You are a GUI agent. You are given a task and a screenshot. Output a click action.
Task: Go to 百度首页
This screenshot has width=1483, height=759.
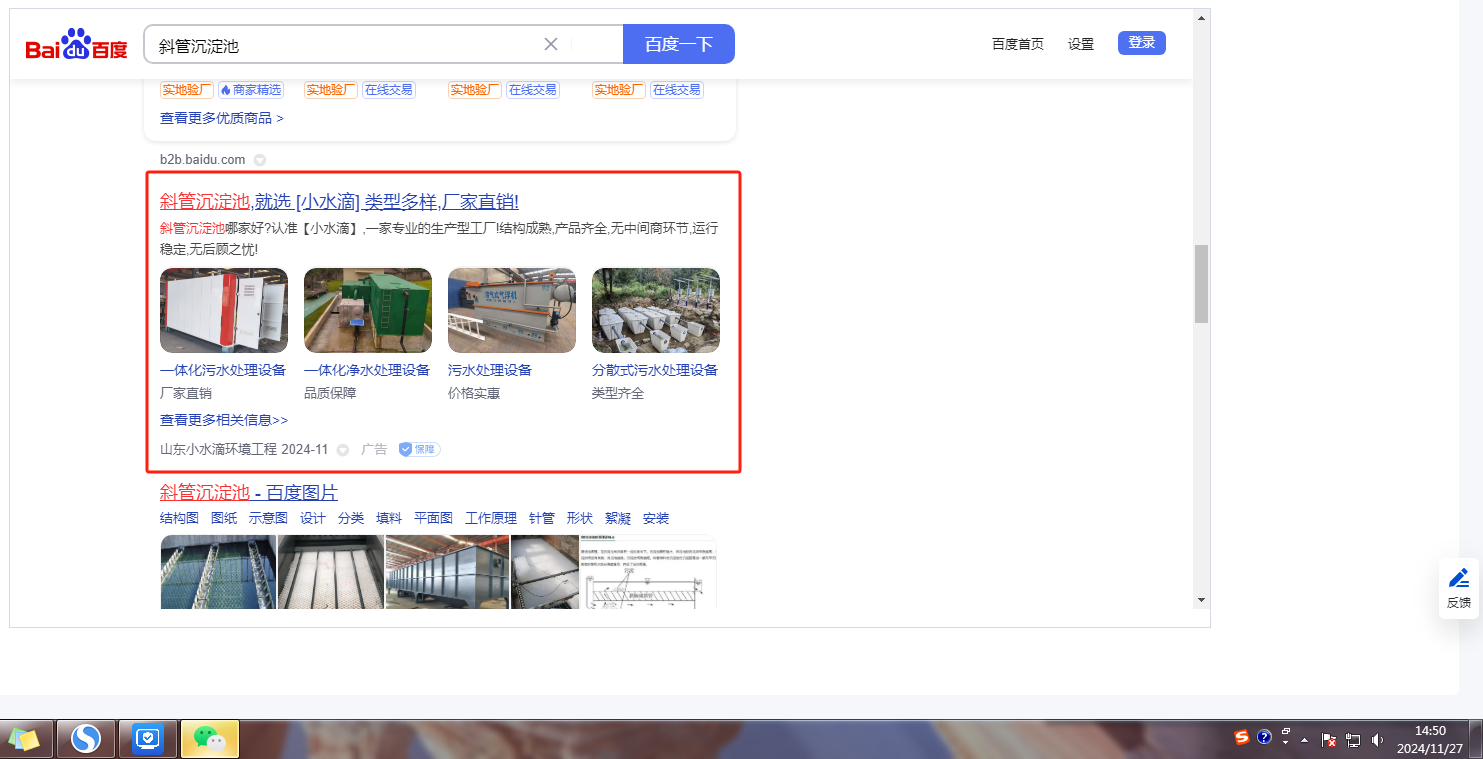(1018, 44)
